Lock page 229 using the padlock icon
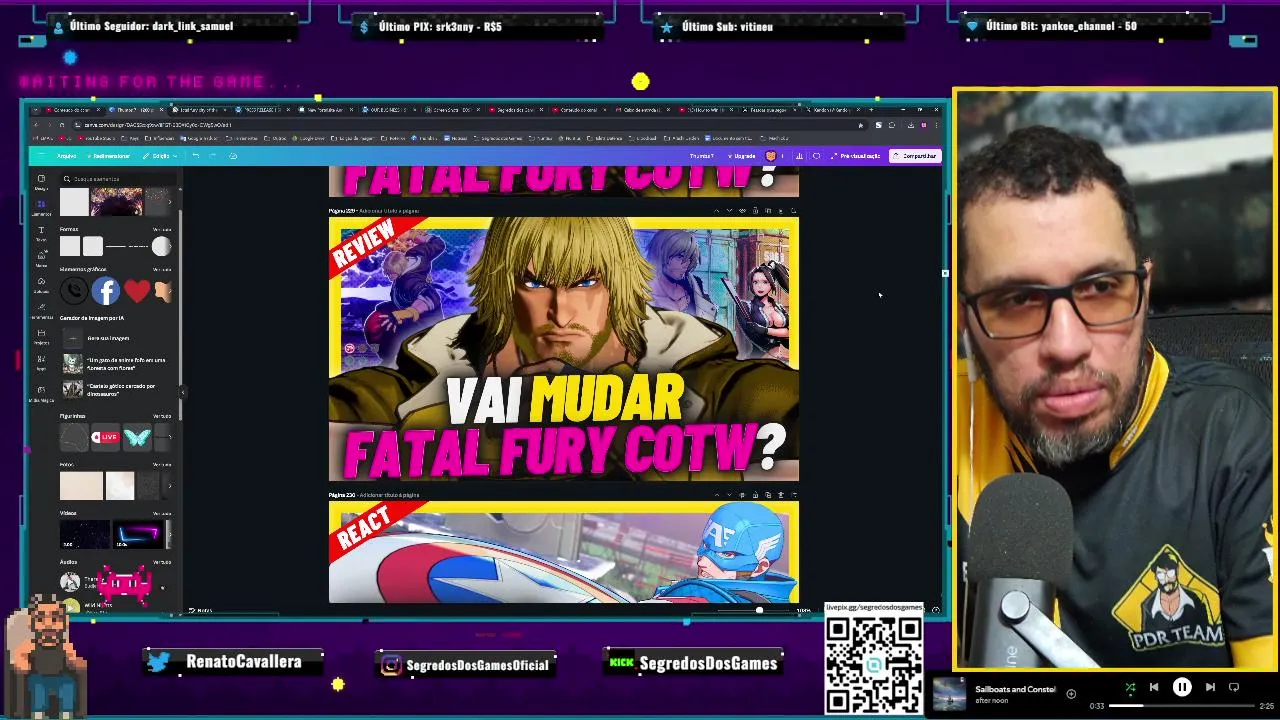Screen dimensions: 1280x720 coord(755,210)
